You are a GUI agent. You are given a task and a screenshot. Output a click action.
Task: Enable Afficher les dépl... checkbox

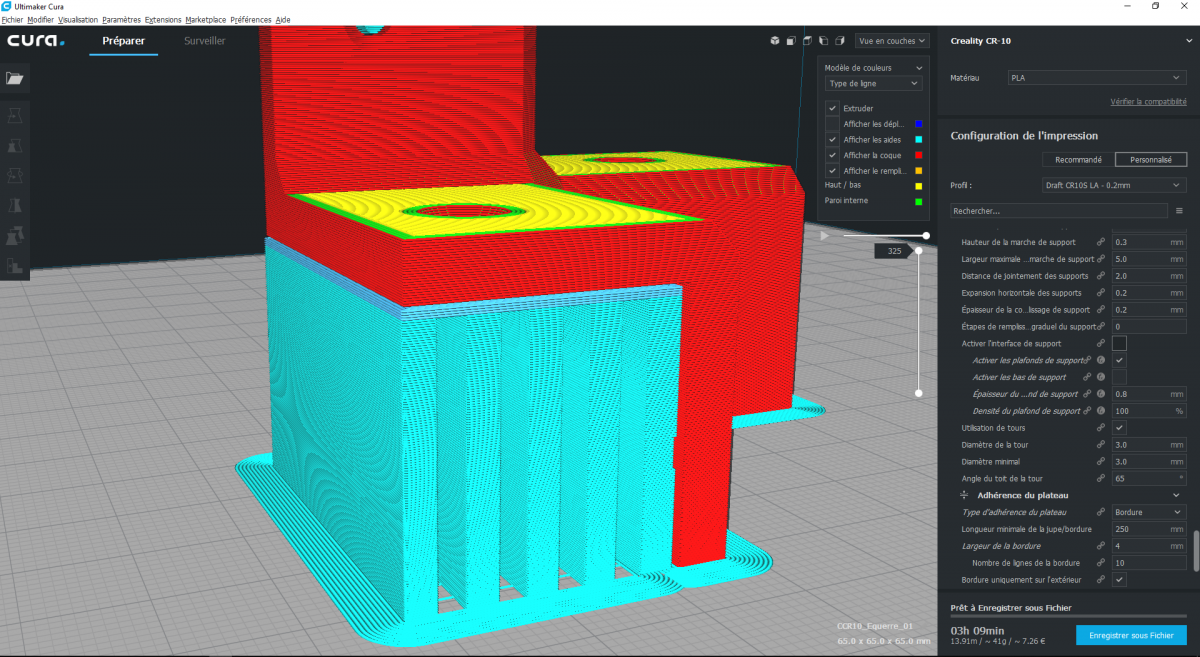click(x=832, y=124)
